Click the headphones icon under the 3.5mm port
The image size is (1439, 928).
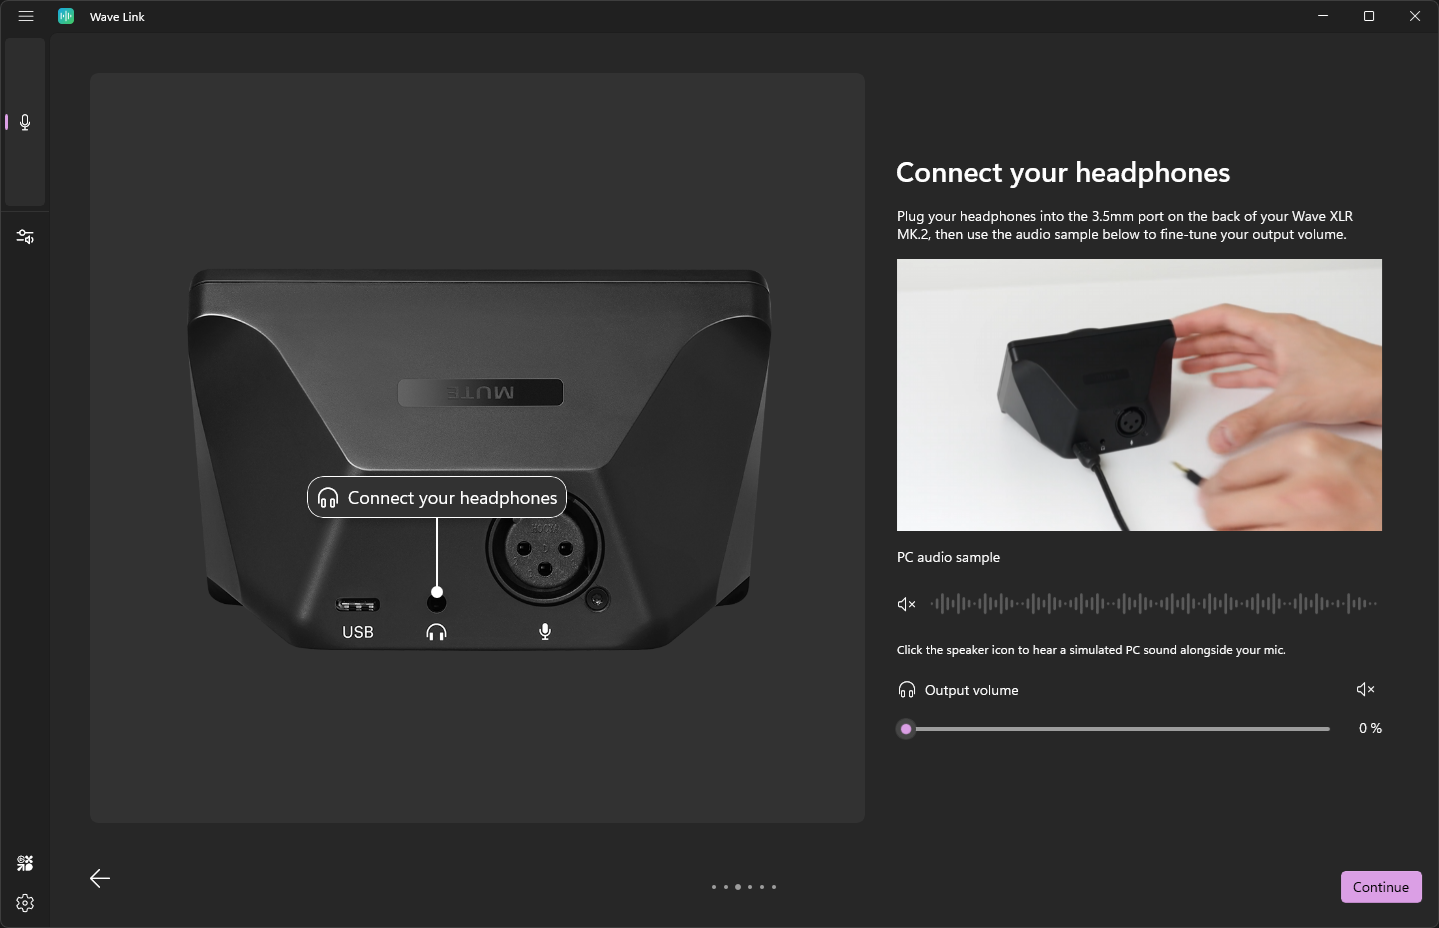coord(436,632)
